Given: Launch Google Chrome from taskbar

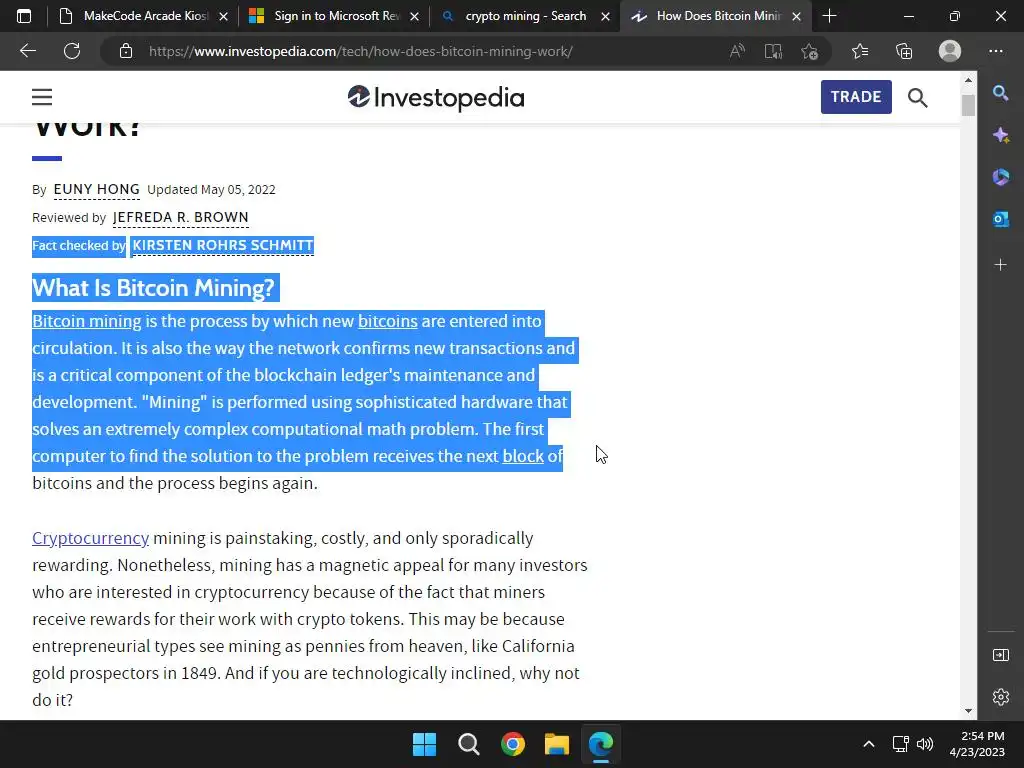Looking at the screenshot, I should pyautogui.click(x=513, y=744).
